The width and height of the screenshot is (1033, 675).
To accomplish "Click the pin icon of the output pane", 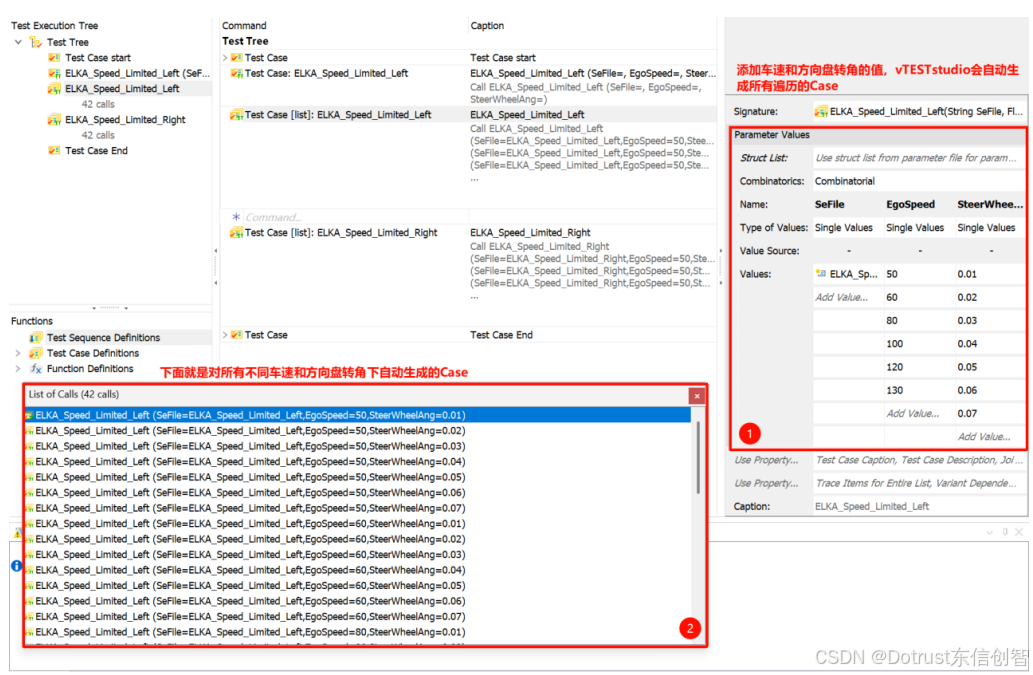I will click(1005, 532).
